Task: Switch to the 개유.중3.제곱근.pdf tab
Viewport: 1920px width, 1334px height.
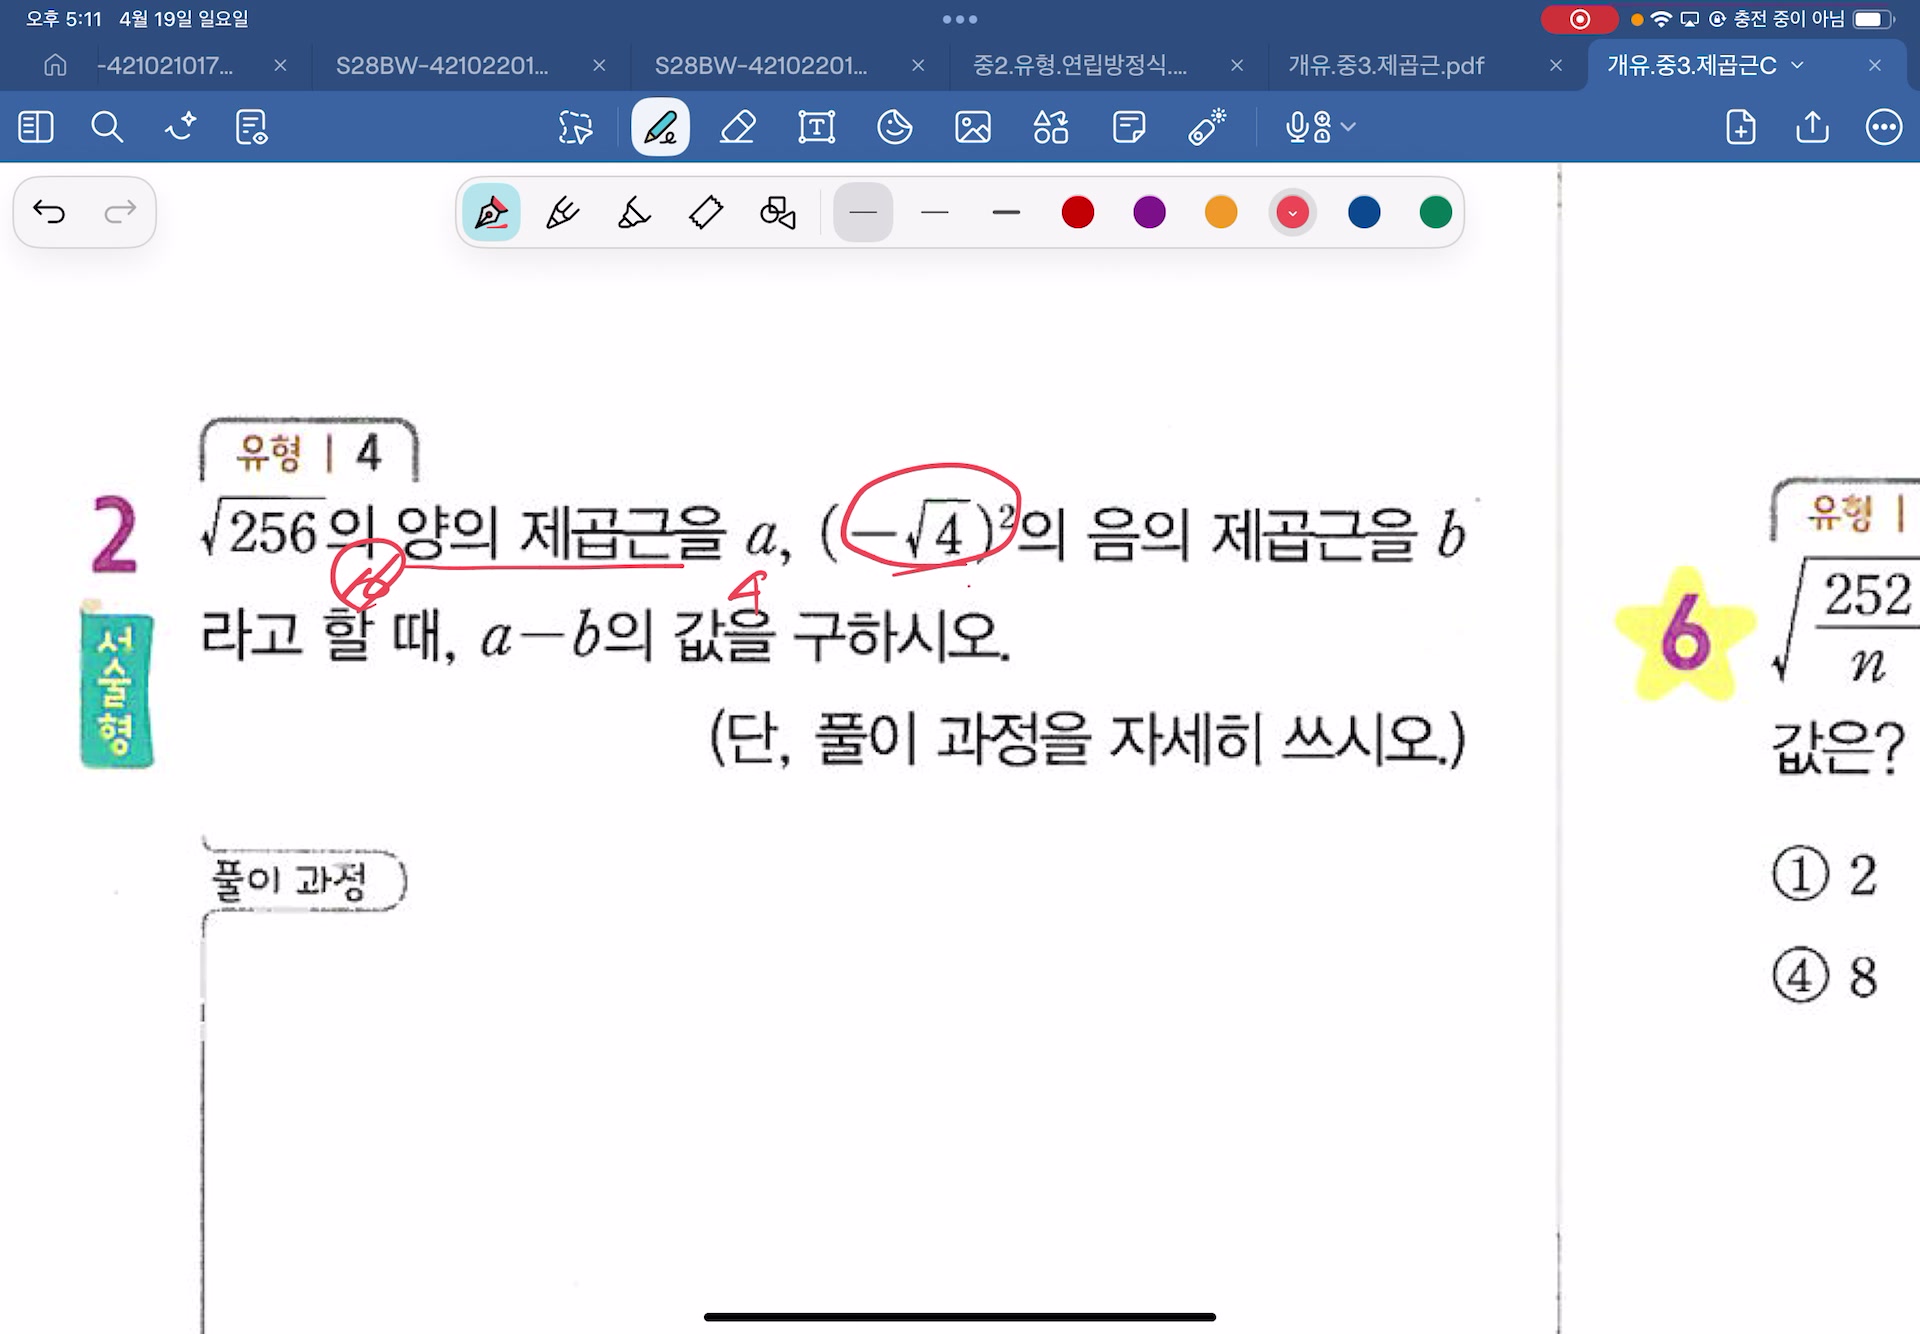Action: (x=1386, y=65)
